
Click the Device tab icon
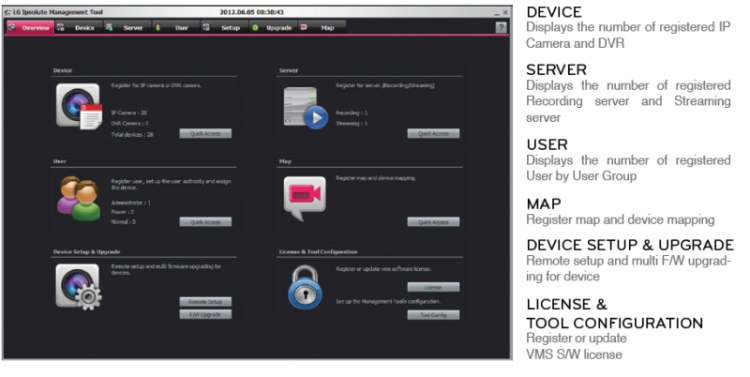(61, 27)
